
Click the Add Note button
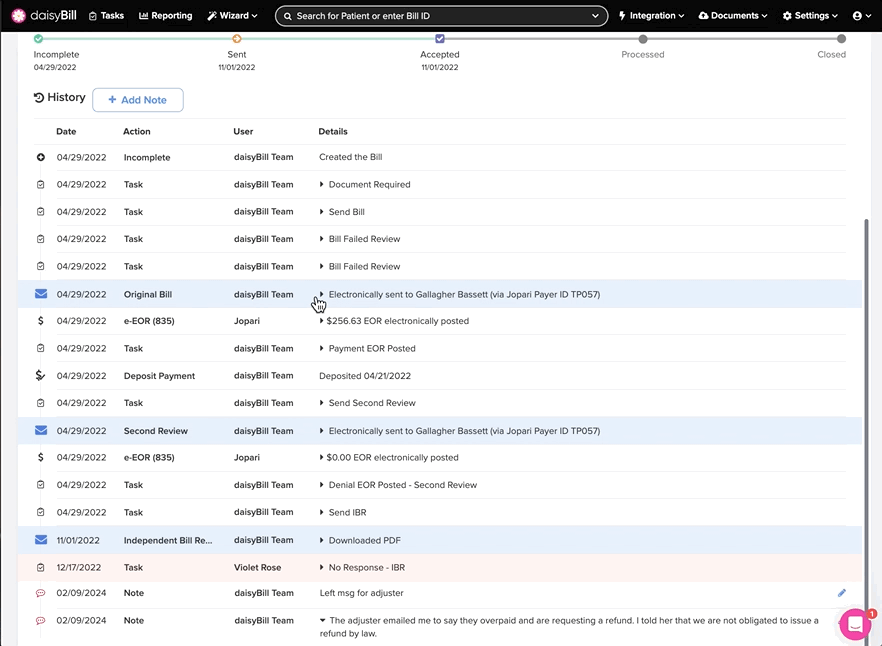pos(138,100)
